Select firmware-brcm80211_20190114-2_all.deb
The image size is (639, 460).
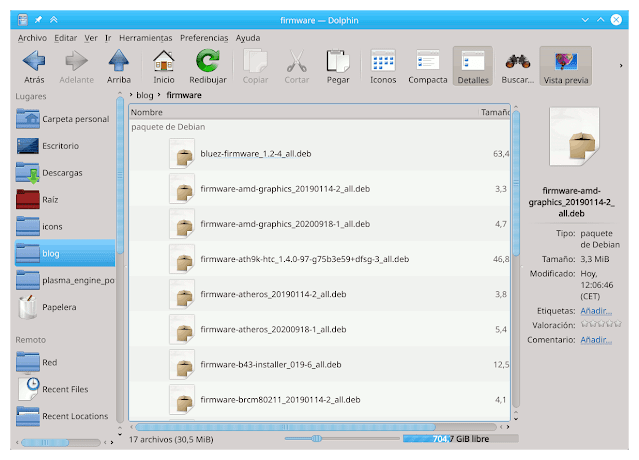pyautogui.click(x=319, y=399)
